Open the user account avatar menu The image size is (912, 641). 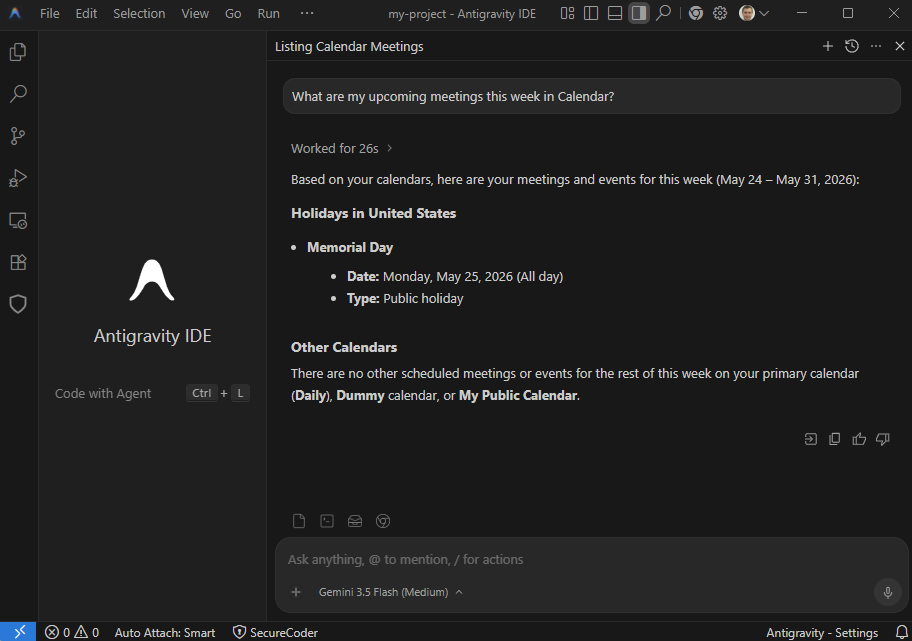[754, 13]
